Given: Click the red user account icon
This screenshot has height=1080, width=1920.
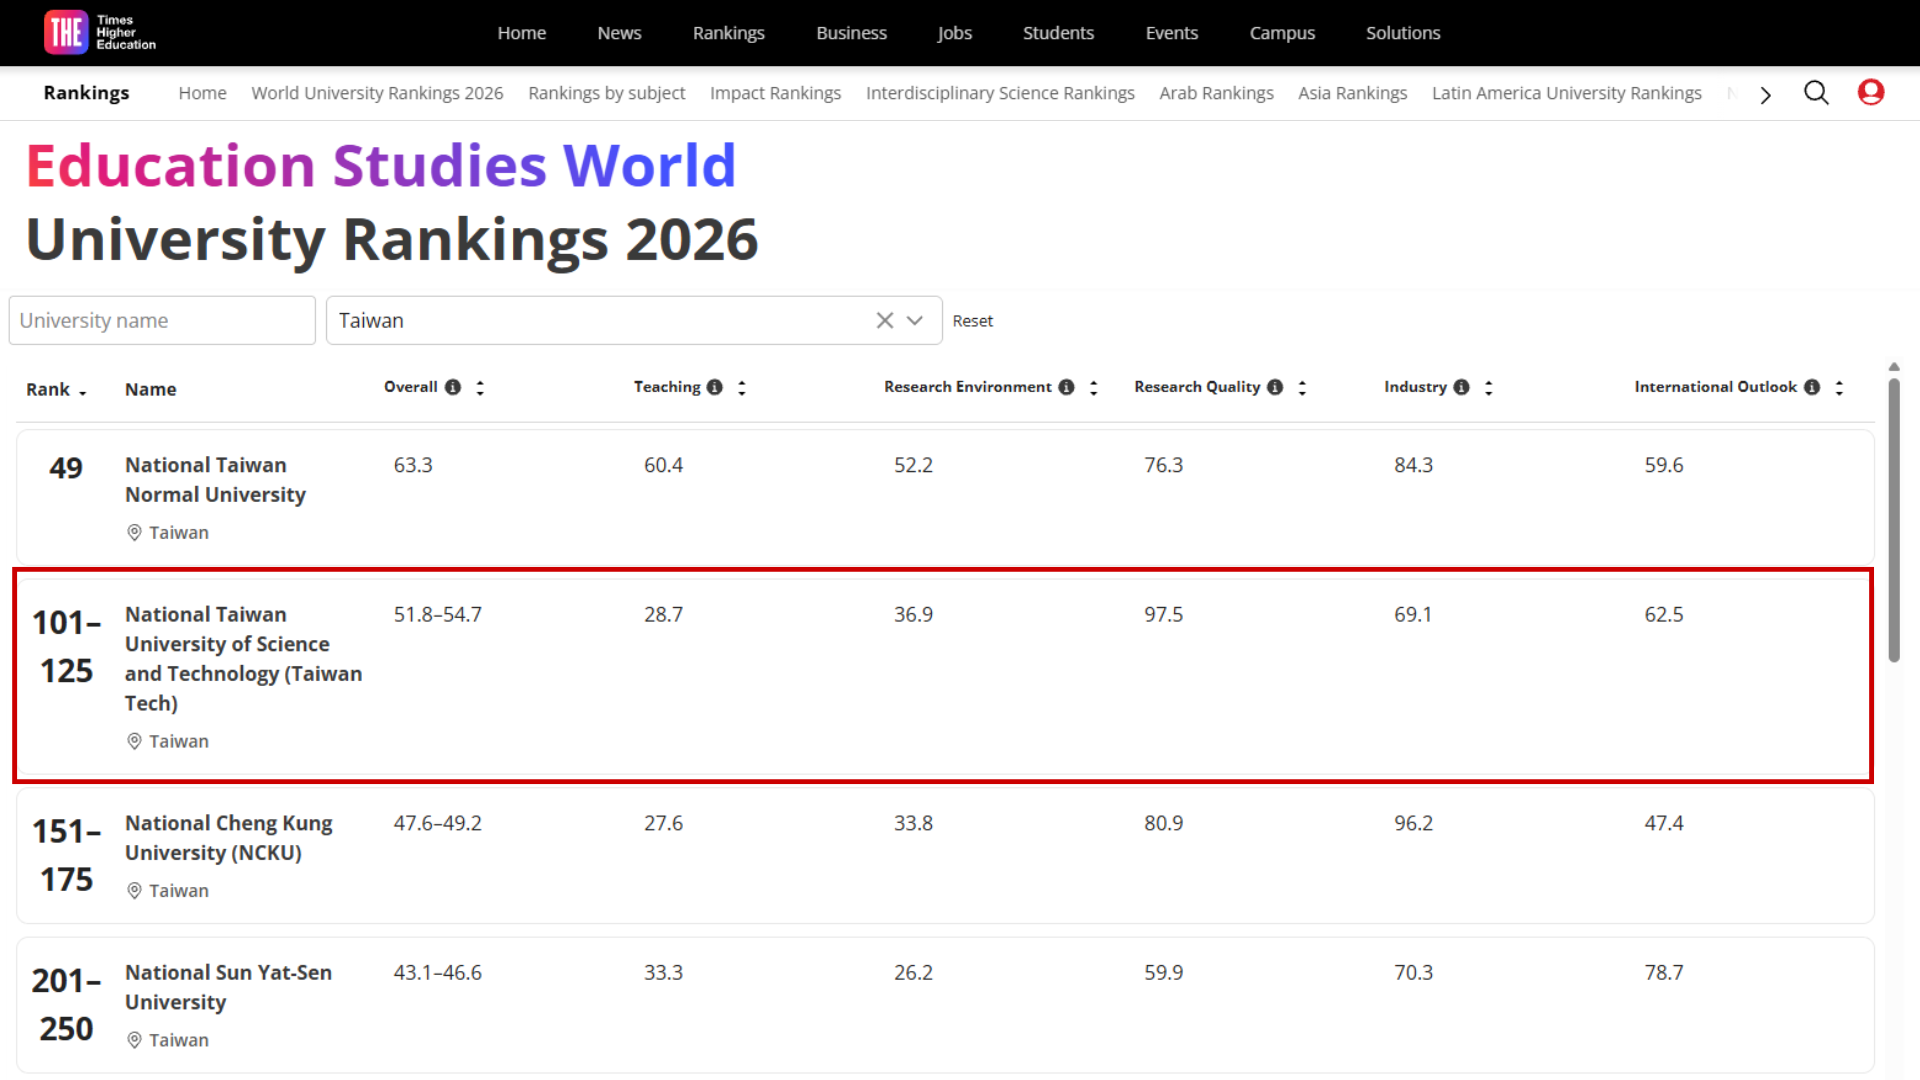Looking at the screenshot, I should point(1870,92).
